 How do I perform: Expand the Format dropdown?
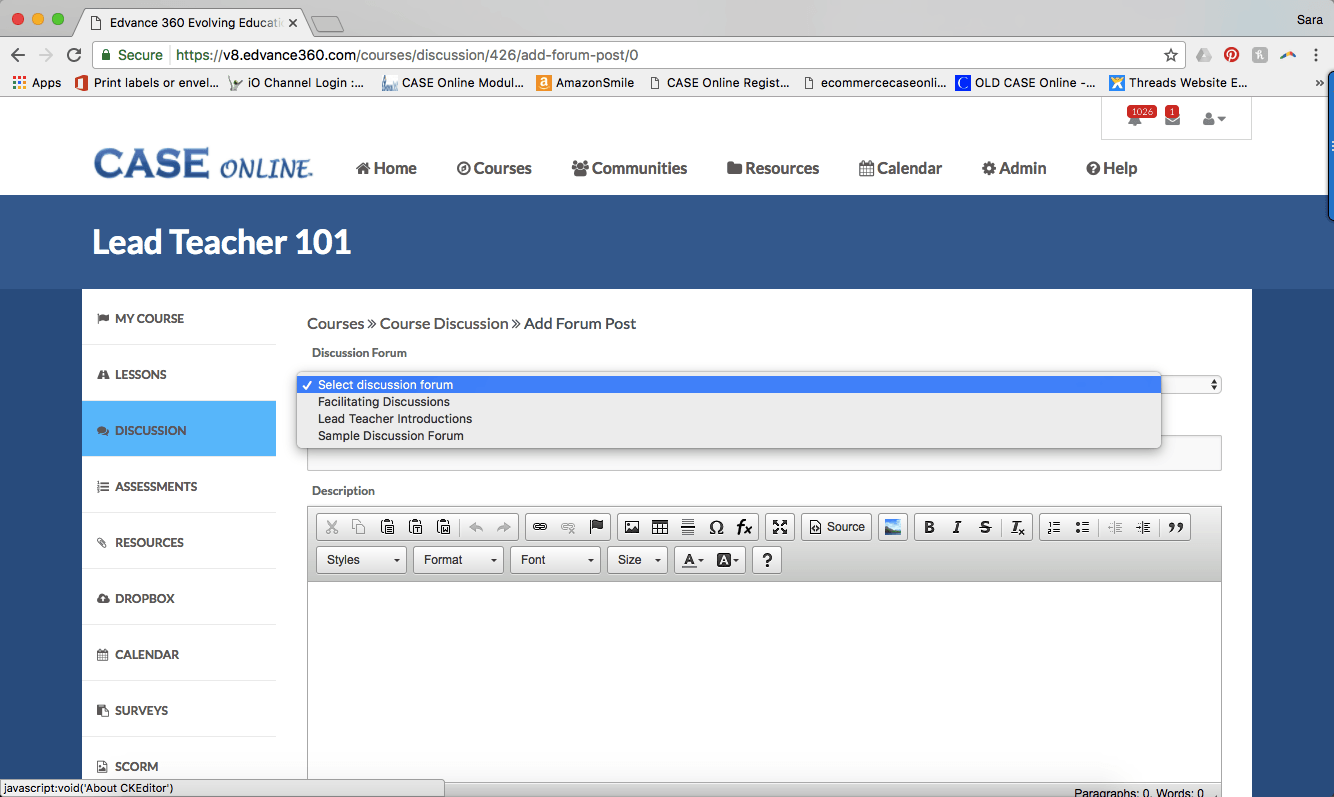click(458, 560)
